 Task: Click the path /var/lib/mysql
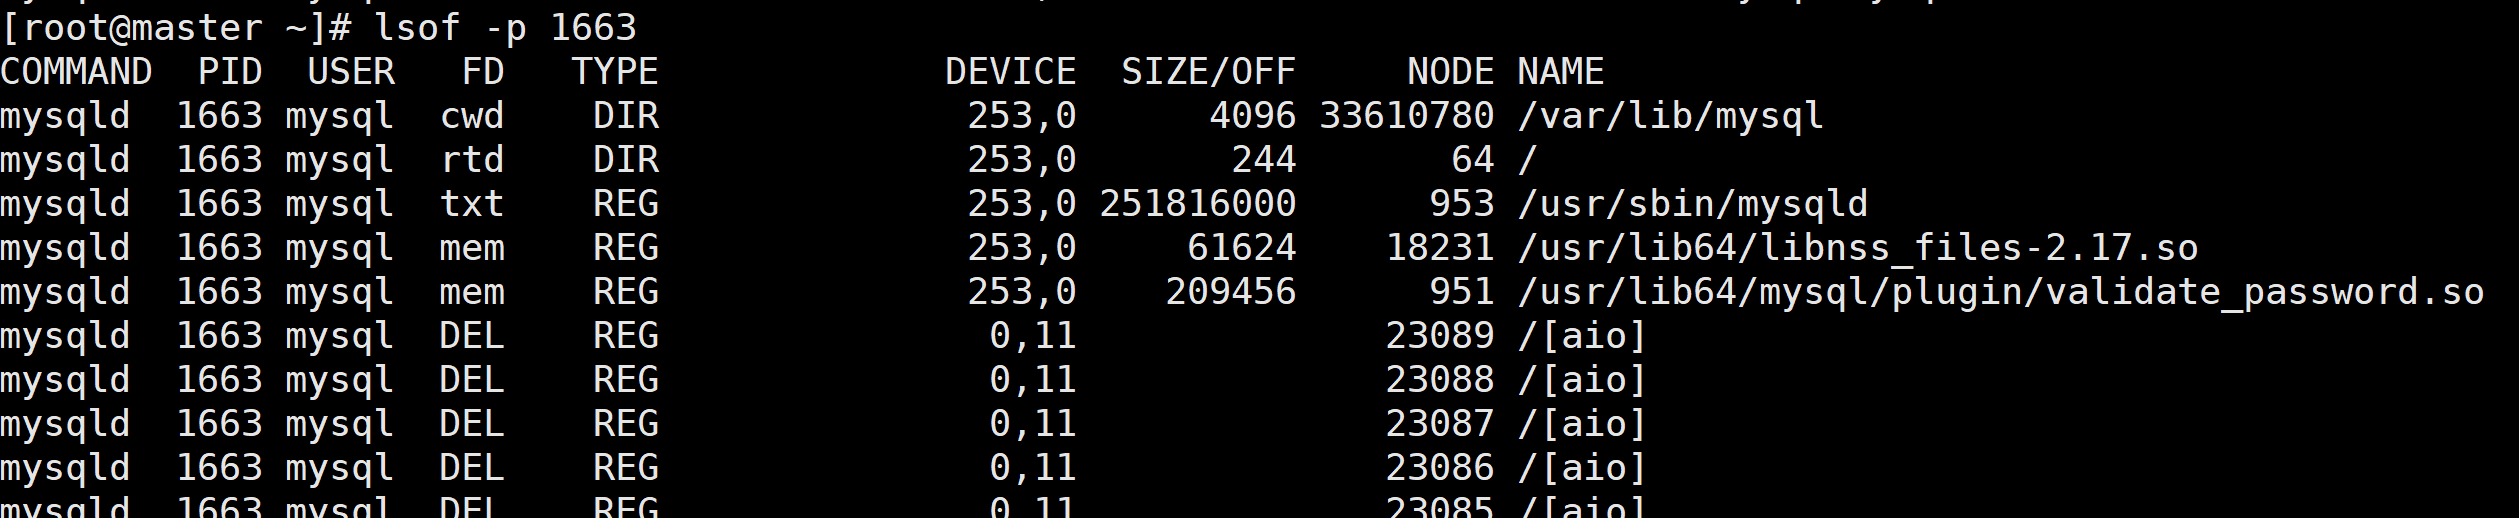[1670, 116]
